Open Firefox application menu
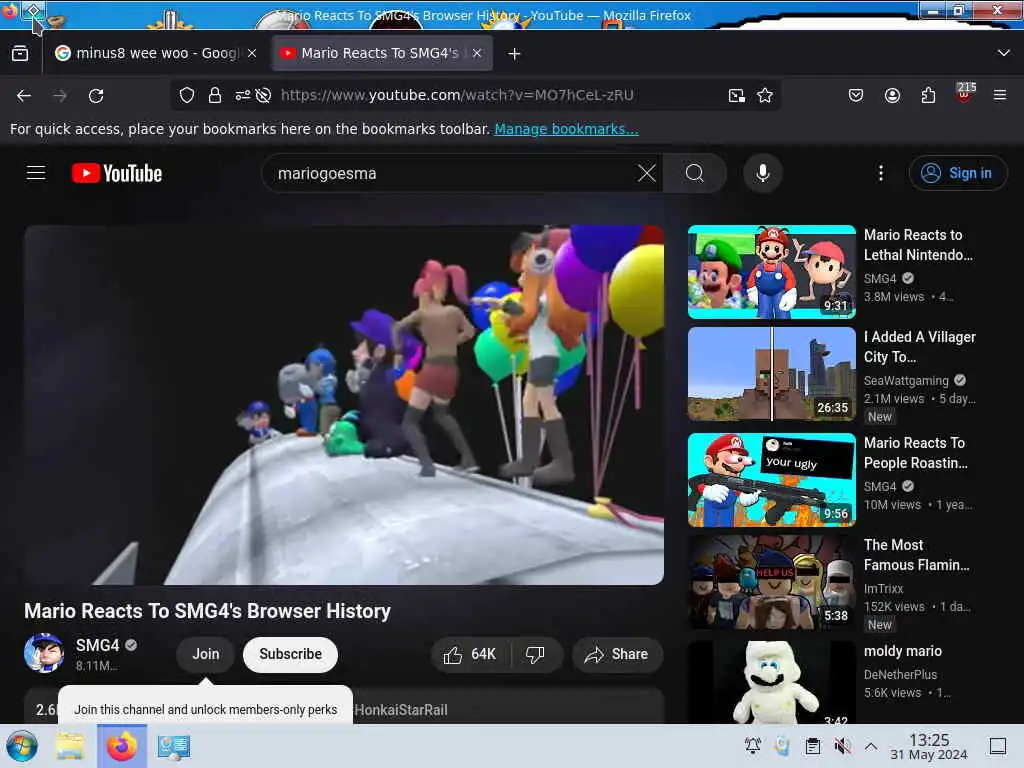This screenshot has height=768, width=1024. (x=1000, y=95)
